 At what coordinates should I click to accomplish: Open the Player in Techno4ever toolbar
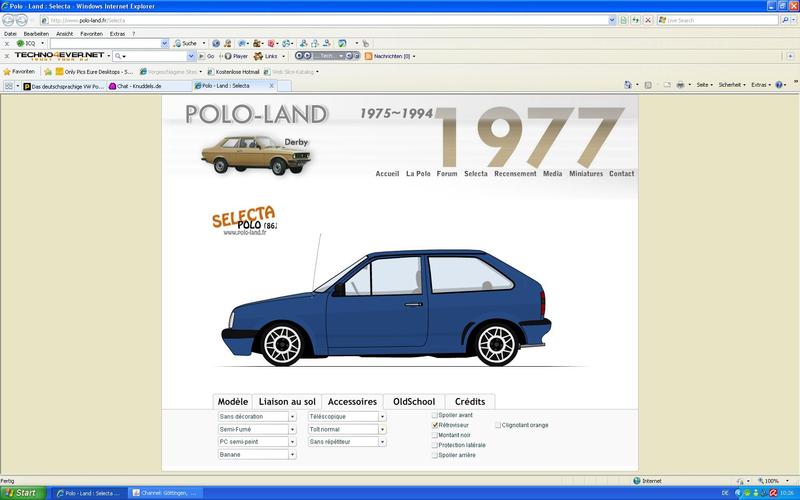coord(237,56)
